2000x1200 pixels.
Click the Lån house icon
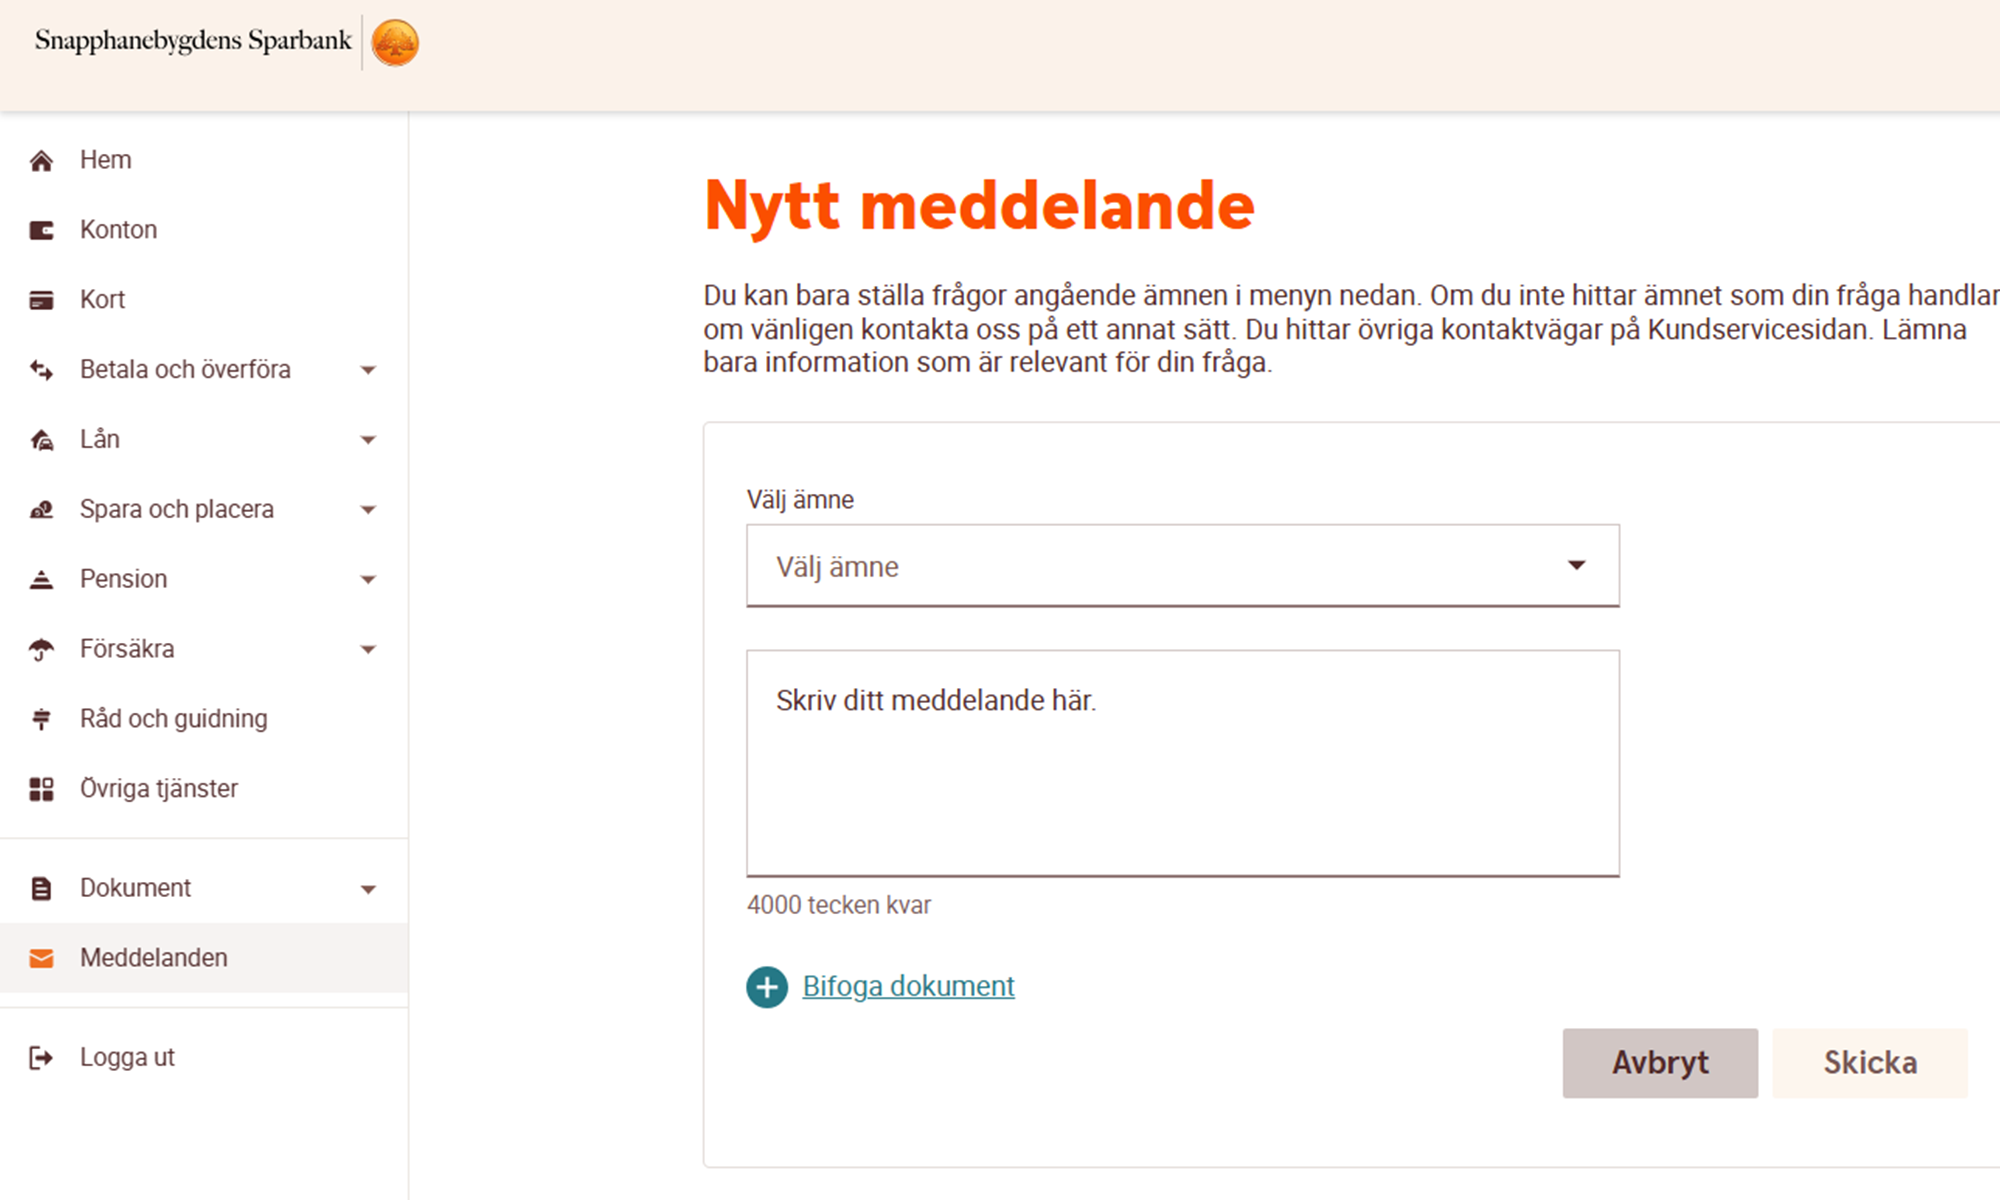[x=41, y=440]
